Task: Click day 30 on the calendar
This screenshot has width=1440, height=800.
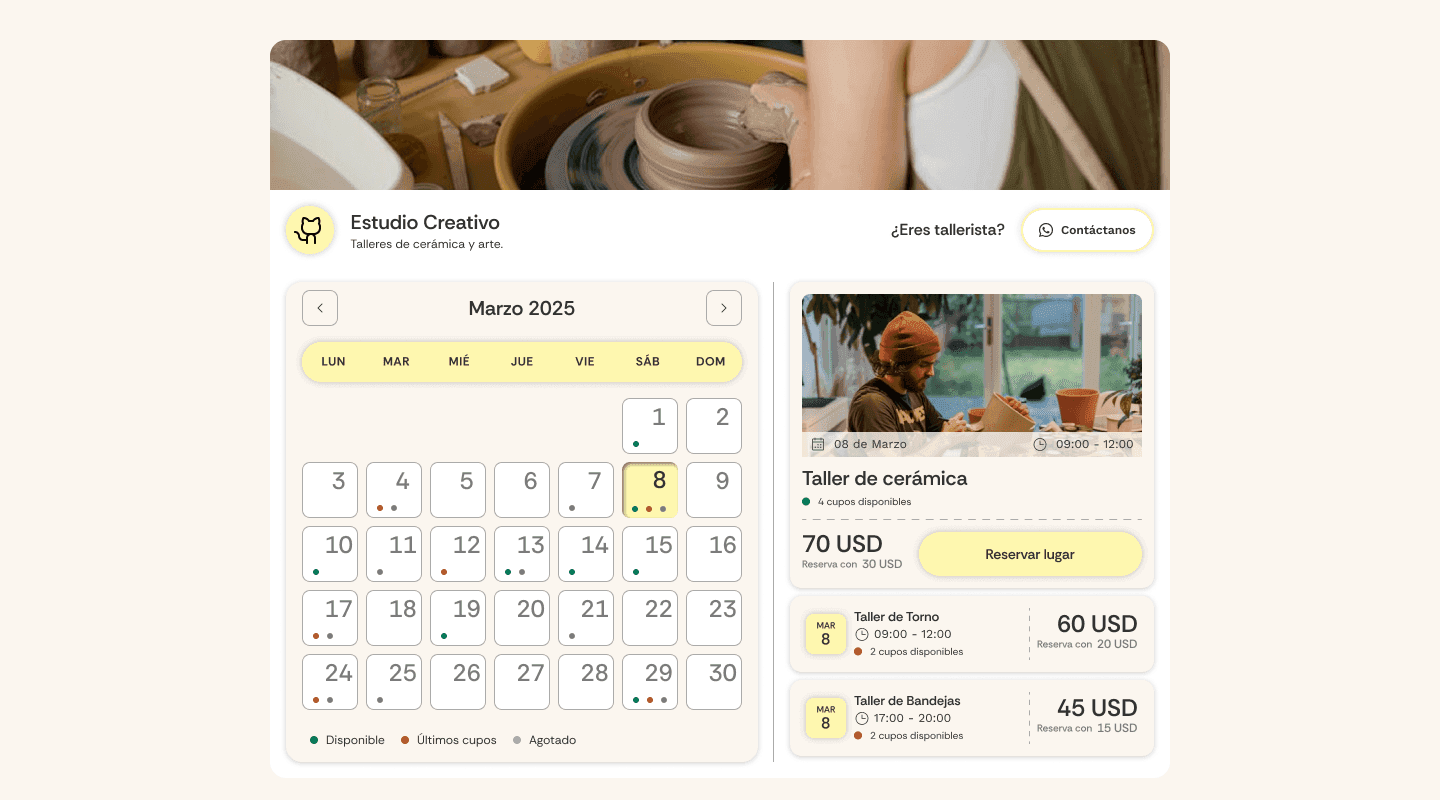Action: [x=714, y=682]
